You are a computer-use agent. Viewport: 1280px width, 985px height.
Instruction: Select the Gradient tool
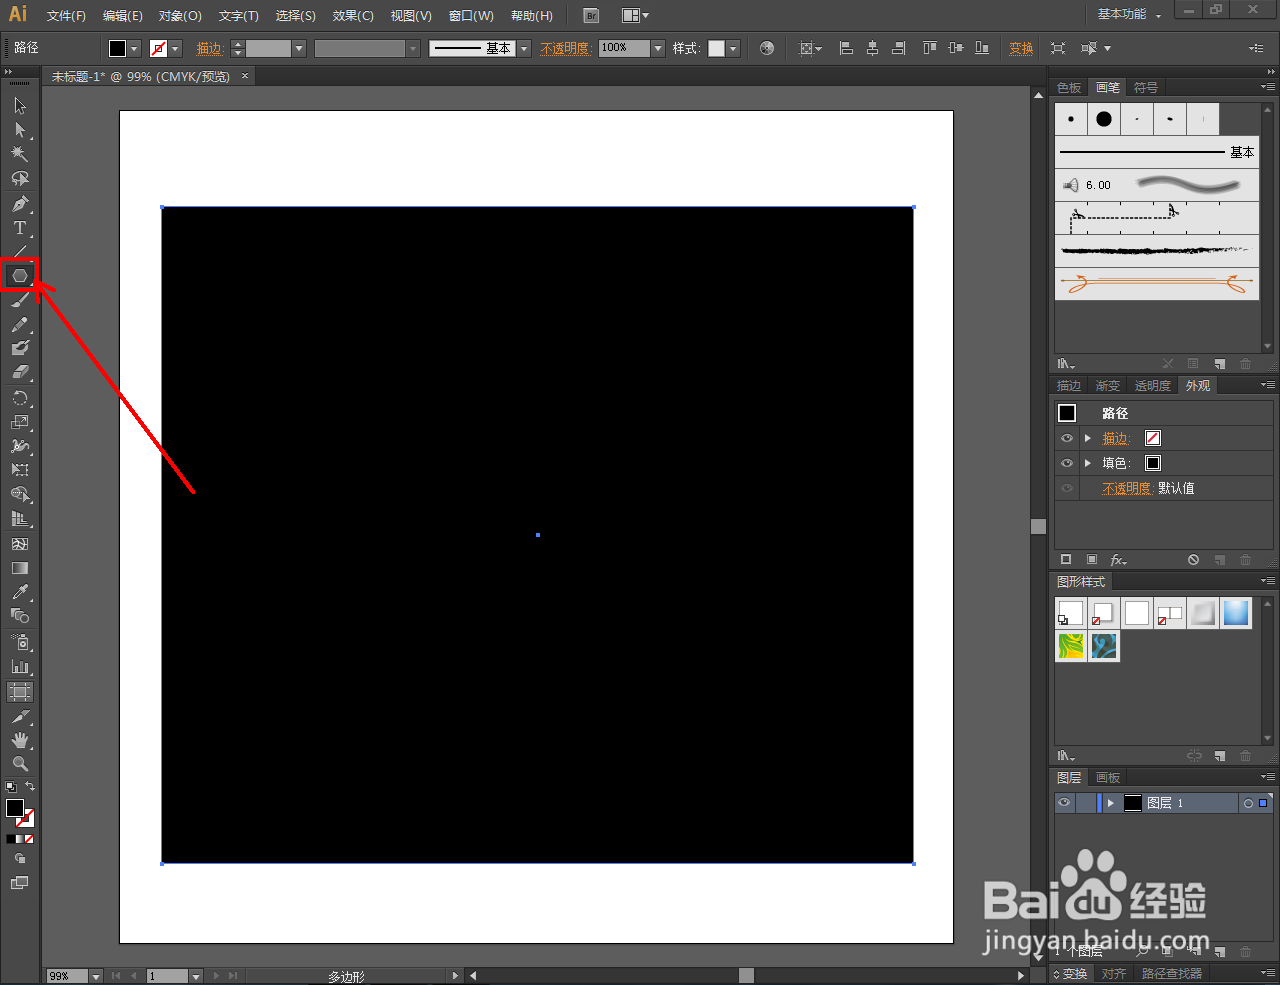pyautogui.click(x=20, y=568)
